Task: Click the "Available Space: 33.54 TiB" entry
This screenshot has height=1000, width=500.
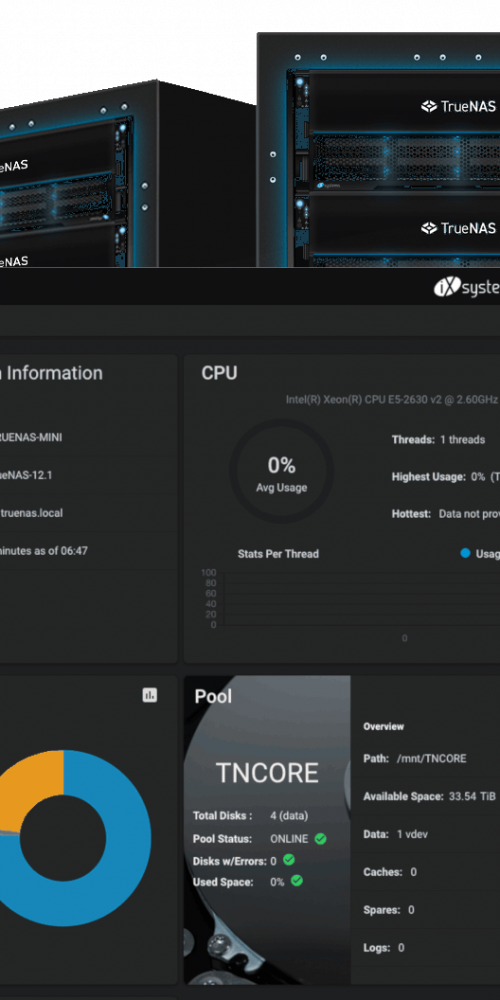Action: pyautogui.click(x=429, y=796)
